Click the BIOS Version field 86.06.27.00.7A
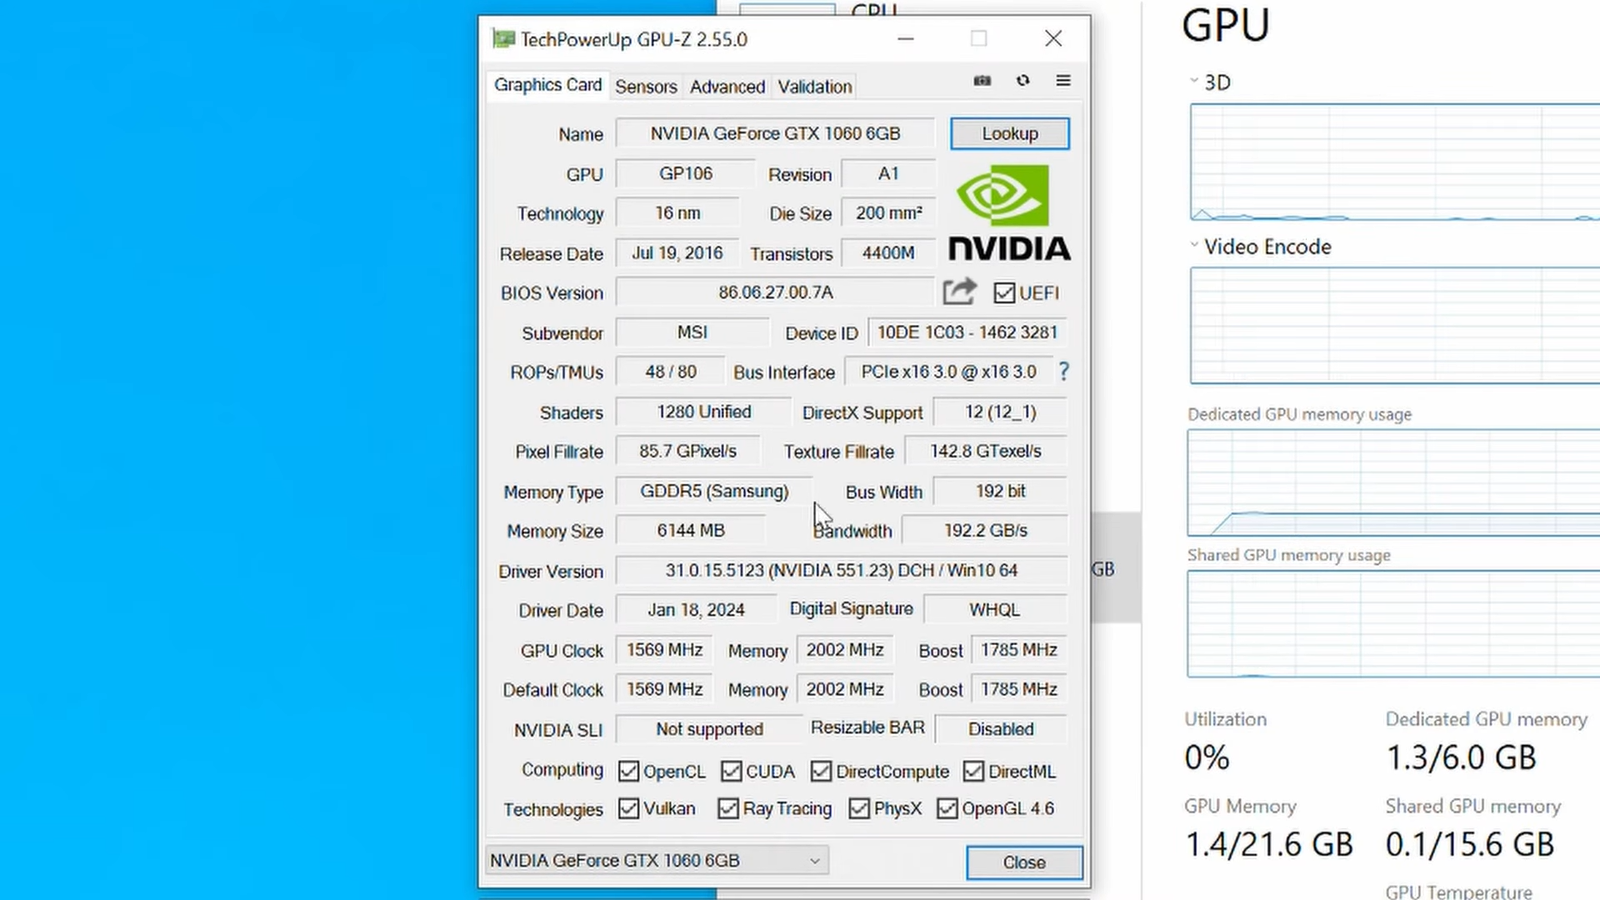The image size is (1600, 900). (x=775, y=293)
